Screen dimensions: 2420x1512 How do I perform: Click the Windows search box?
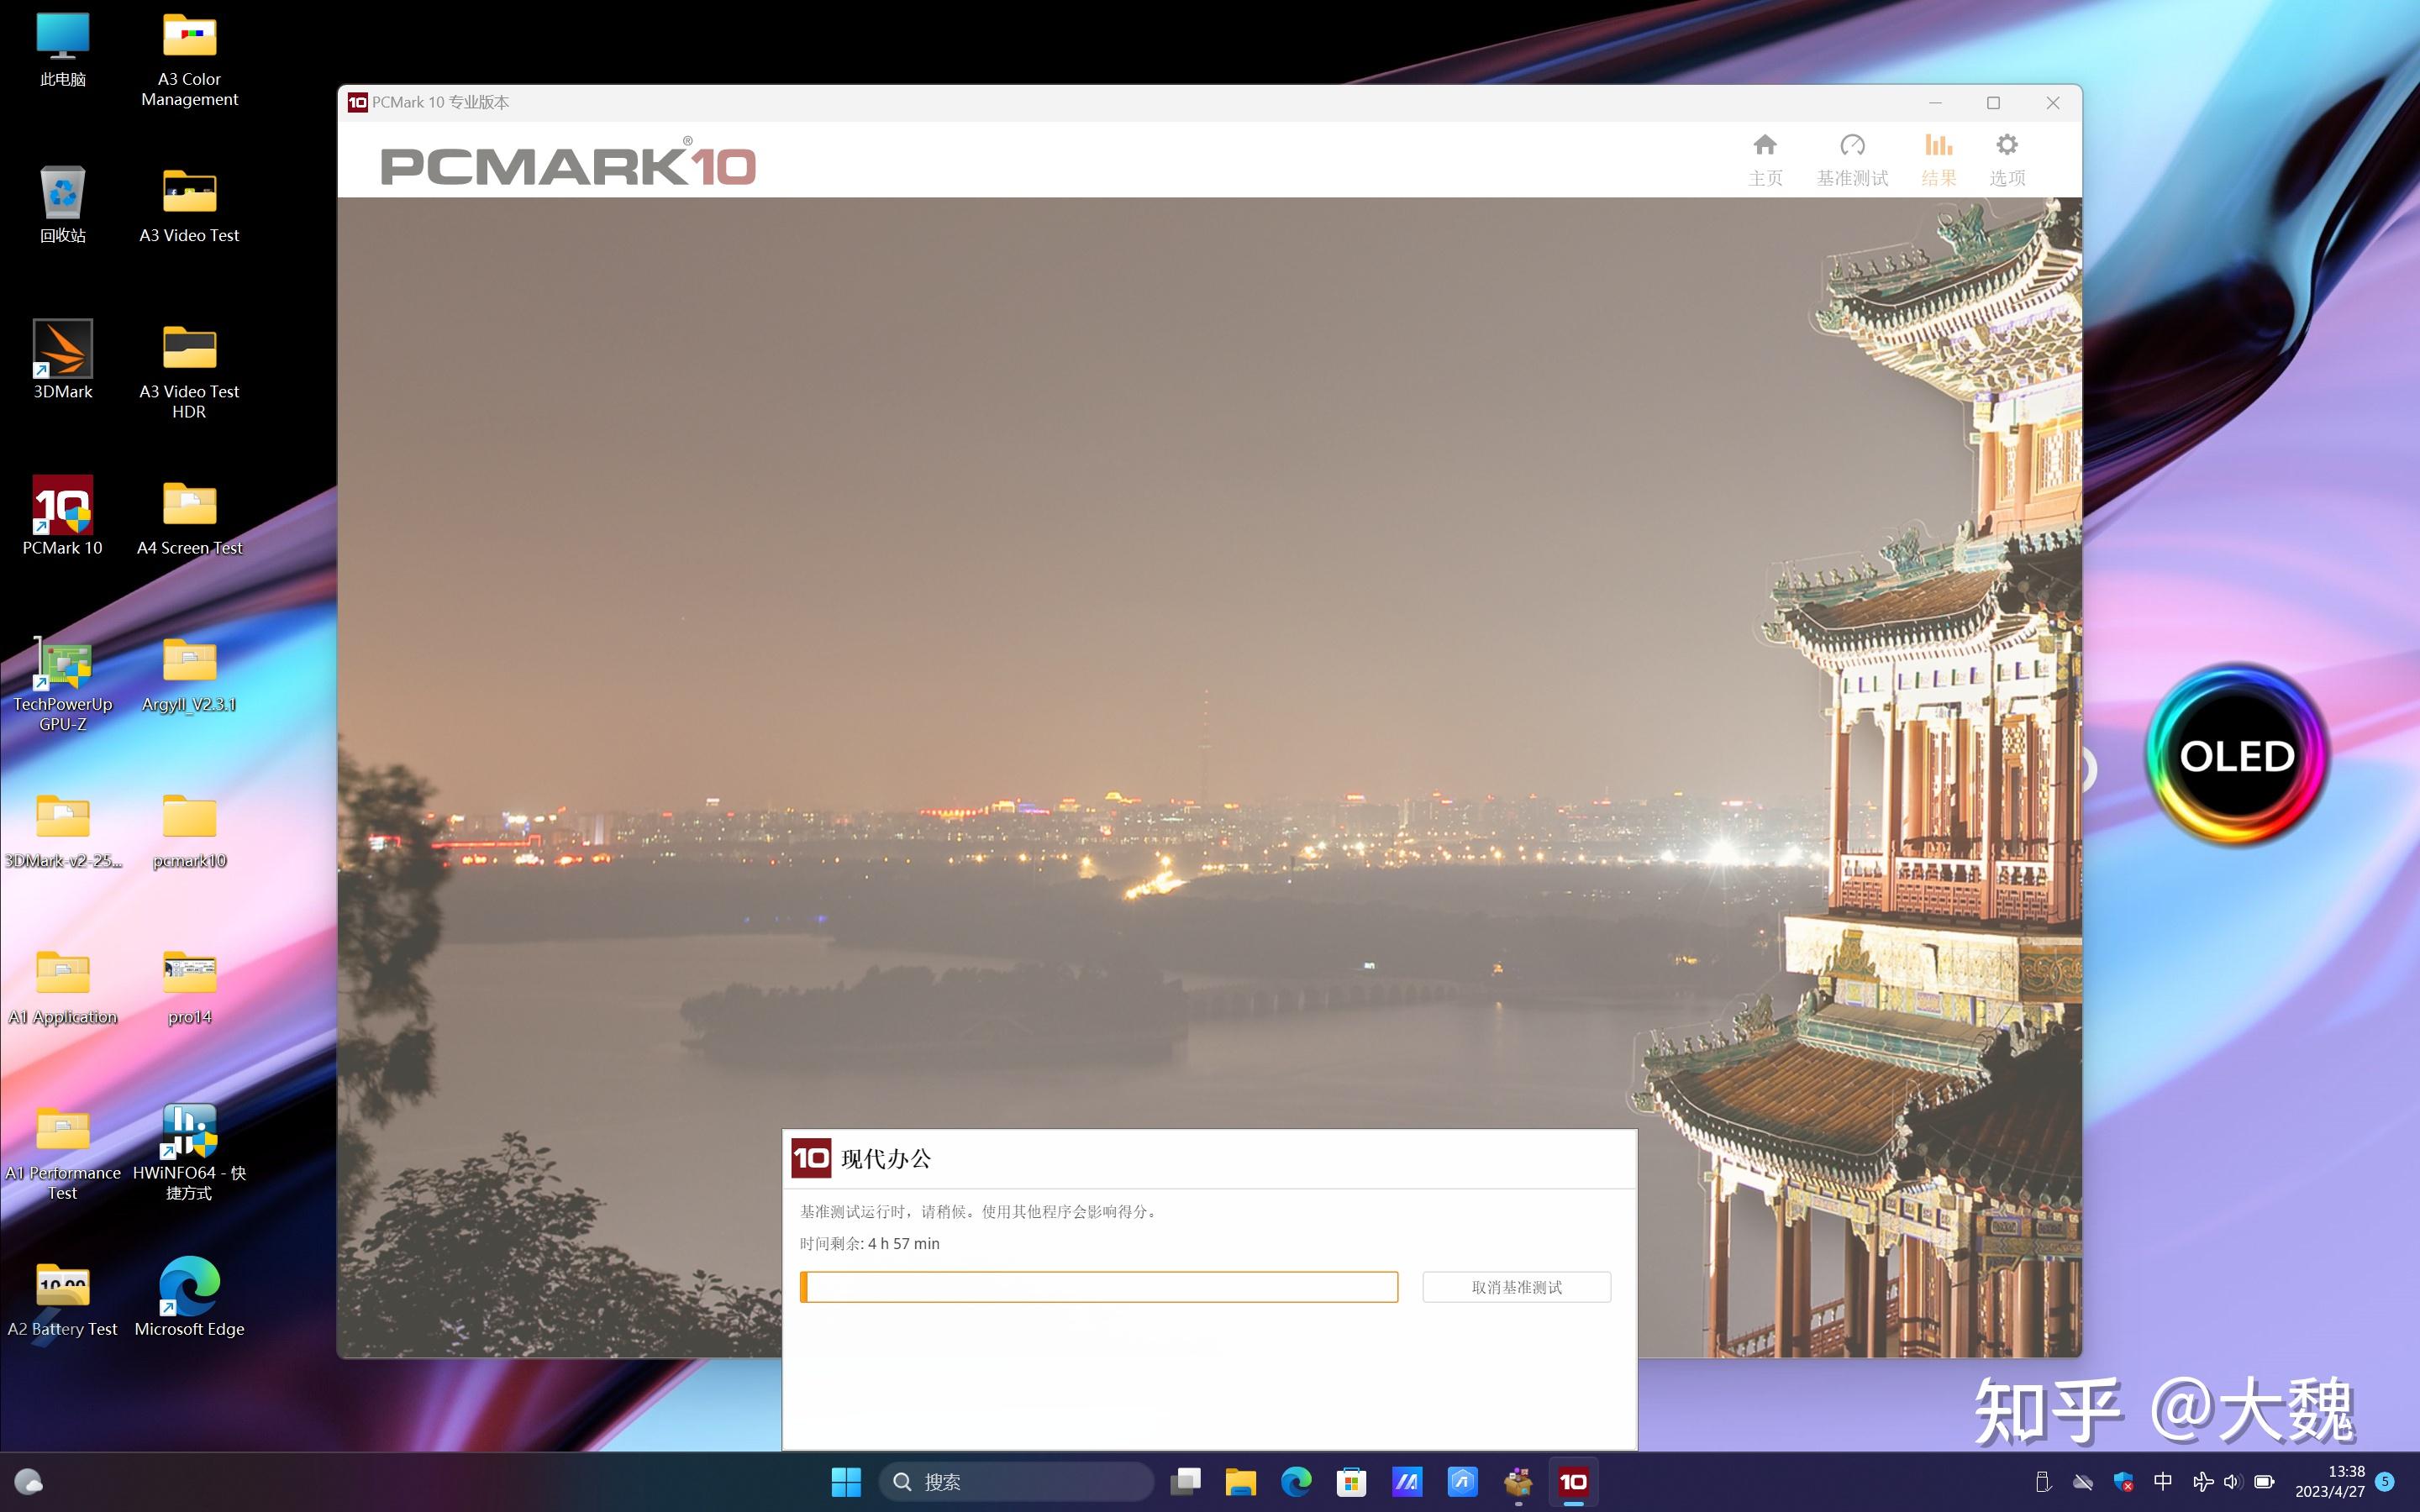1013,1481
